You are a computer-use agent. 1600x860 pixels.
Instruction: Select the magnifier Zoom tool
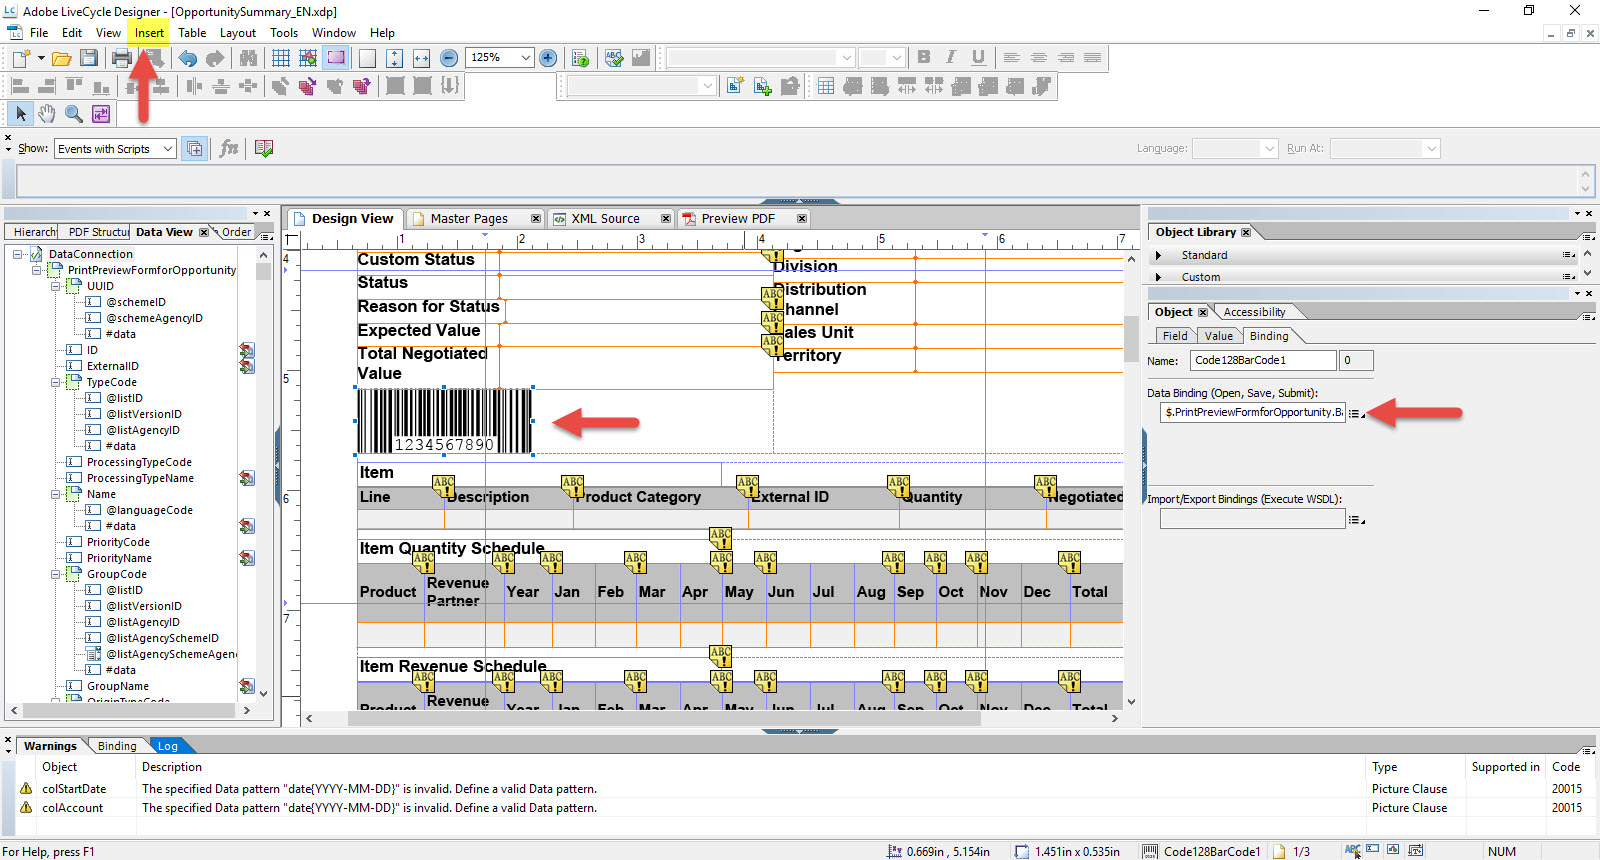[x=74, y=114]
